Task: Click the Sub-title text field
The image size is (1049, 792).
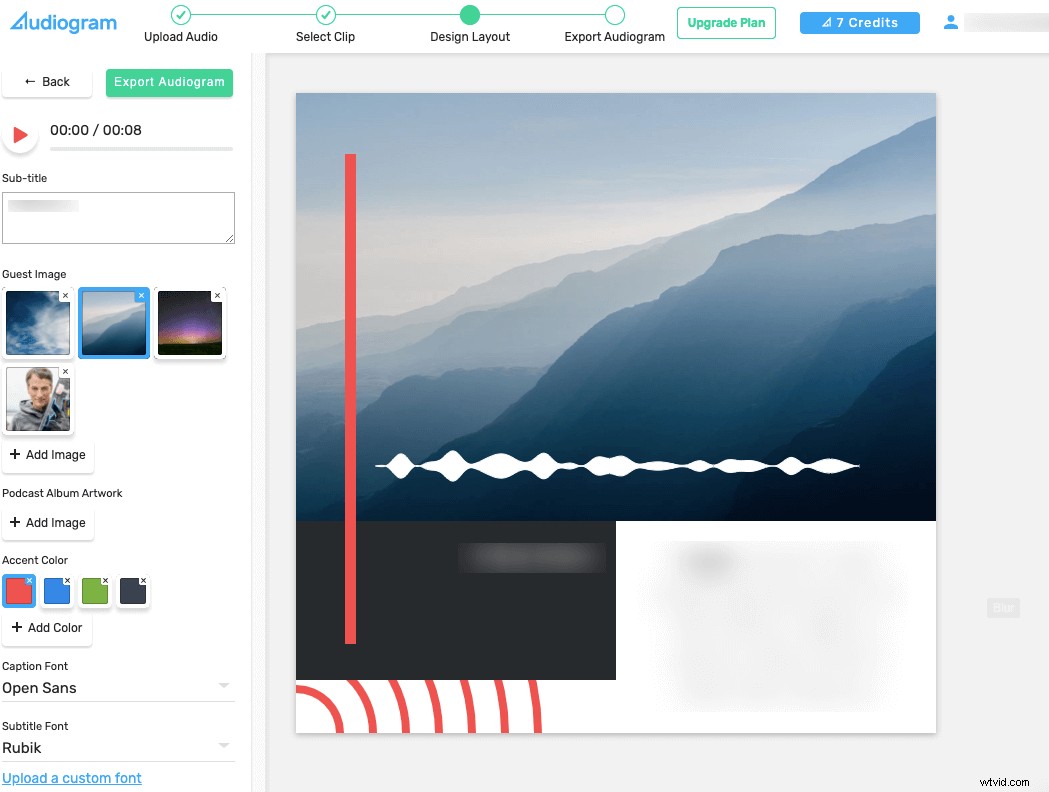Action: pos(118,217)
